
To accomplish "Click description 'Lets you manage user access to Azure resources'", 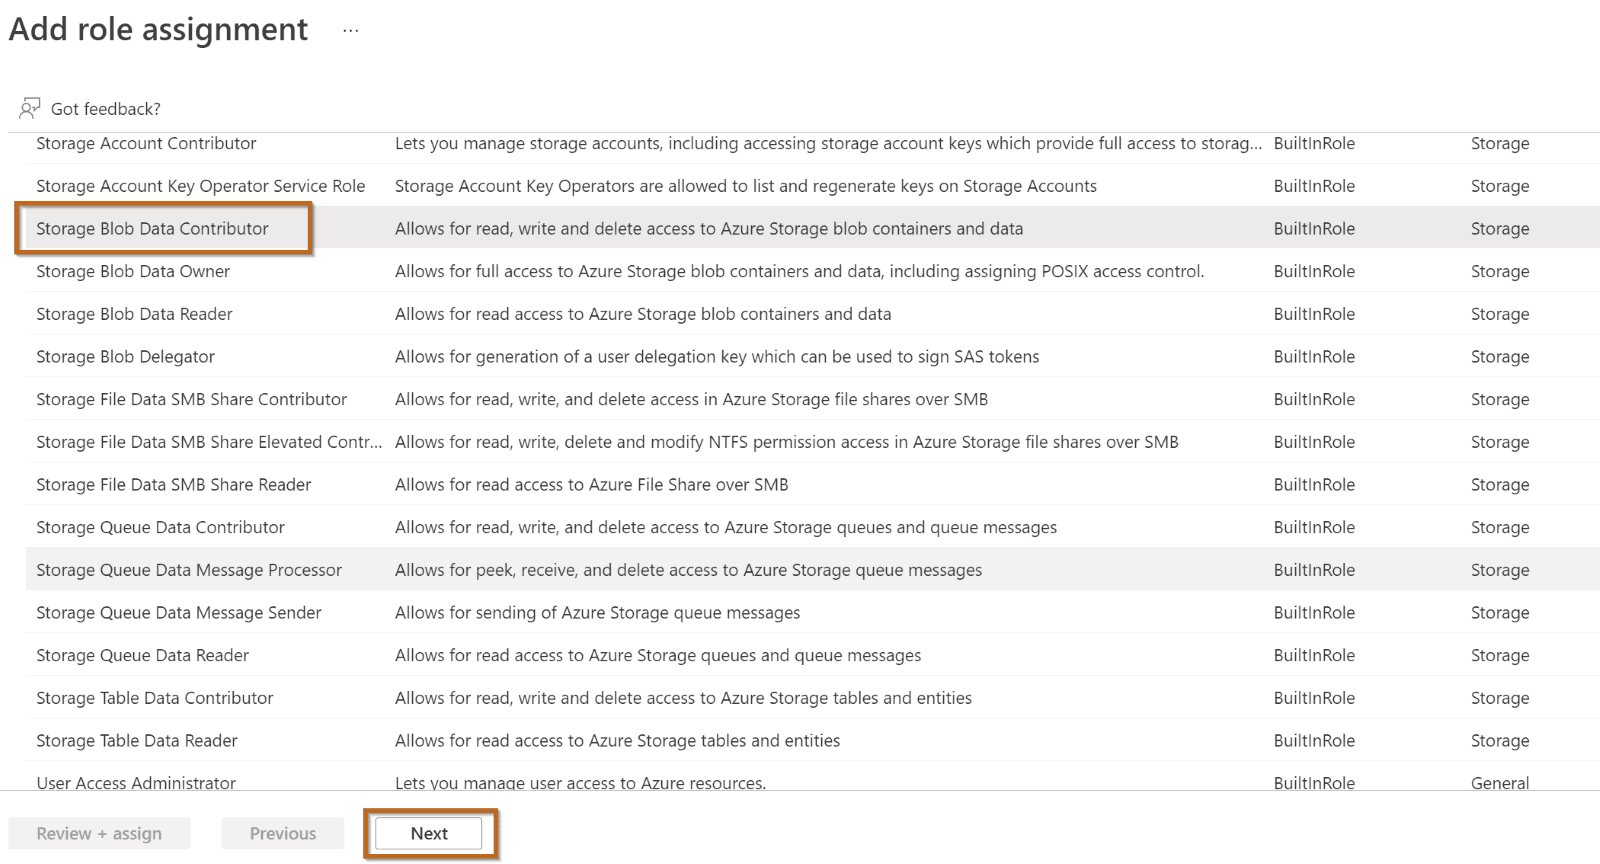I will tap(580, 783).
